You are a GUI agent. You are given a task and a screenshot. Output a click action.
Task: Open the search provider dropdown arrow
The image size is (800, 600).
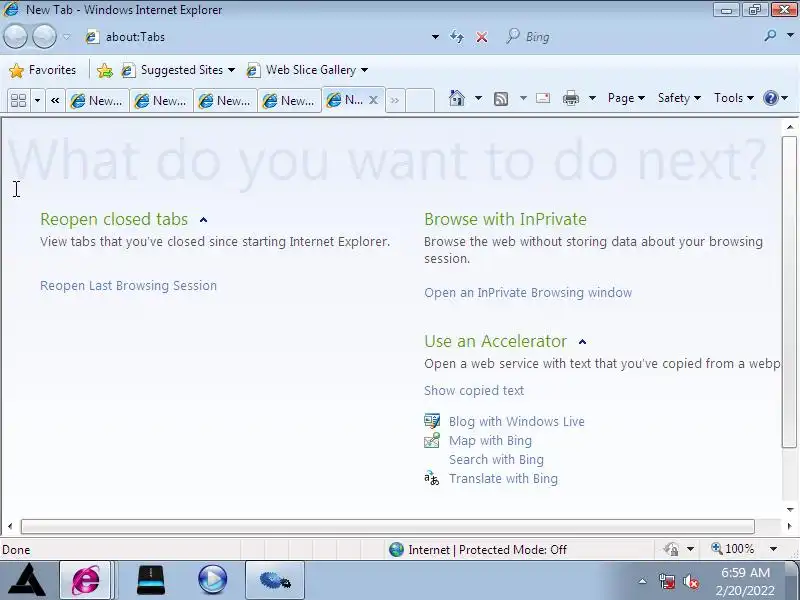pos(790,35)
